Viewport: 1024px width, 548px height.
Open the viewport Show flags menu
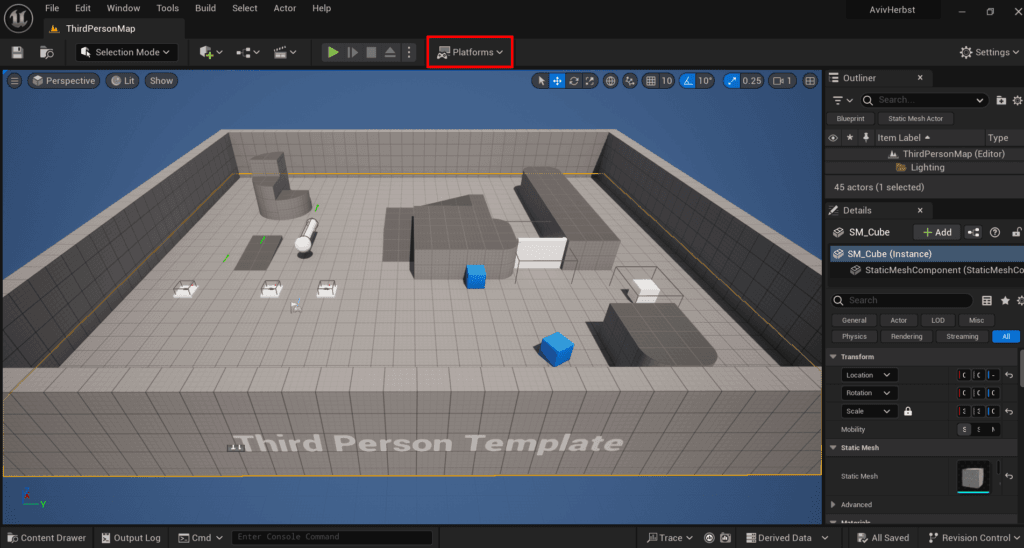click(161, 81)
